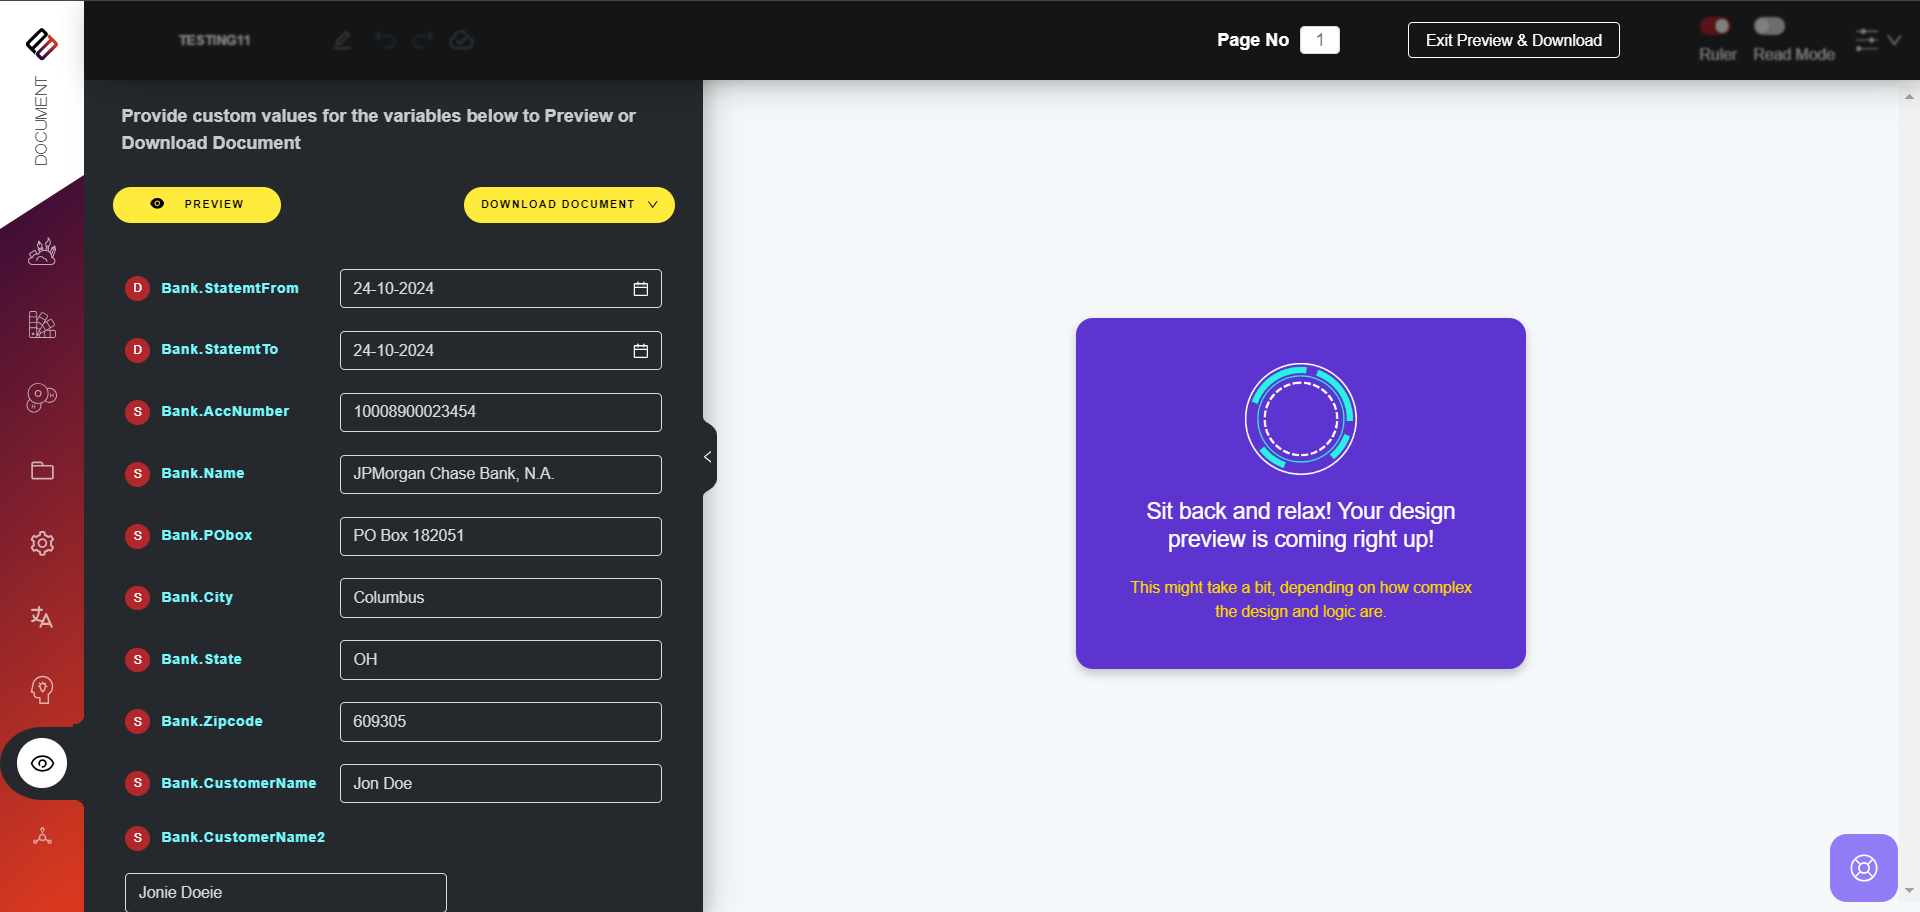Screen dimensions: 1920x912
Task: Click the pencil rename icon beside TESTING11
Action: pos(343,40)
